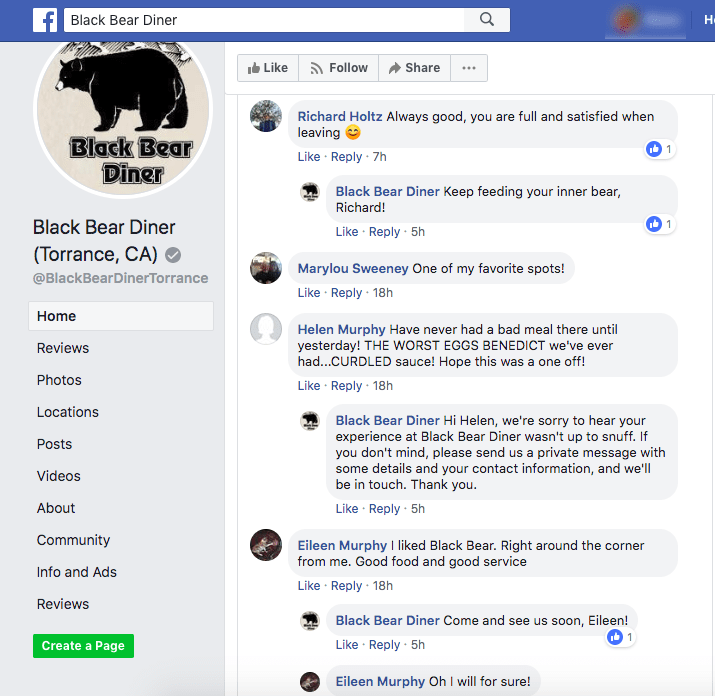Click into the Black Bear Diner search field
Screen dimensions: 715x696
(264, 20)
